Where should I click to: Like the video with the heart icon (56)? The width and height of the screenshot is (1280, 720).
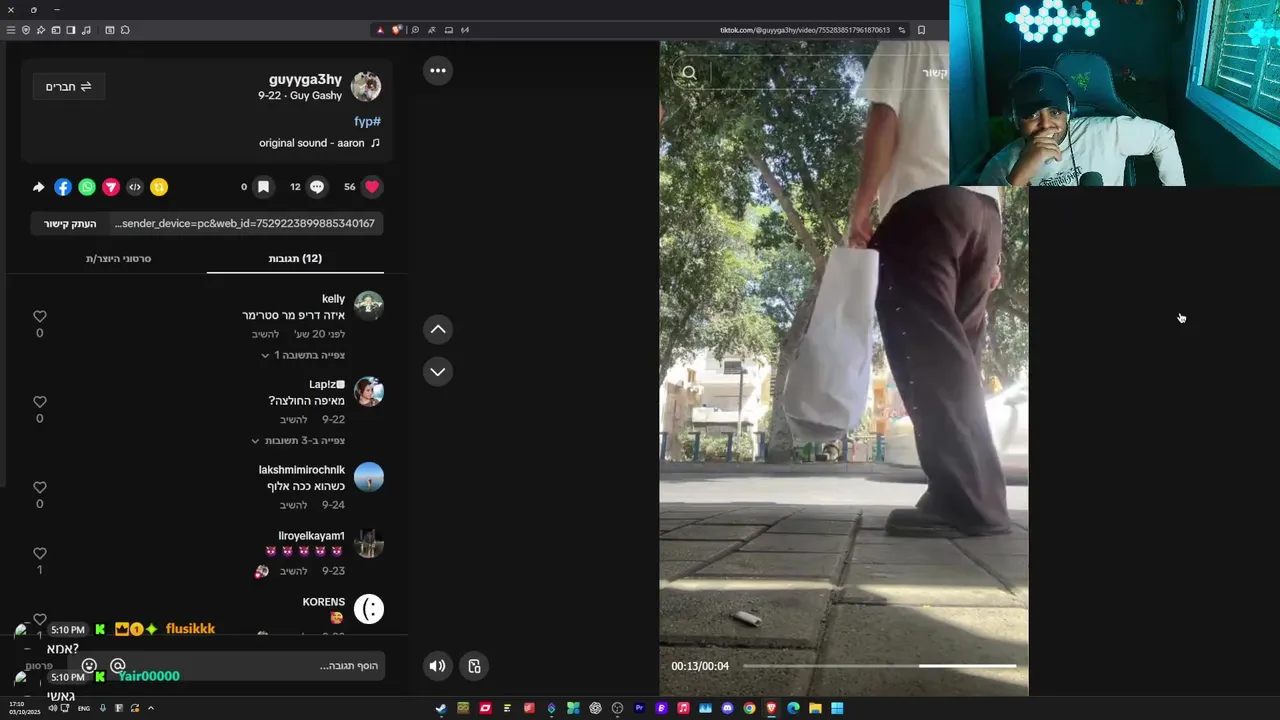coord(372,187)
